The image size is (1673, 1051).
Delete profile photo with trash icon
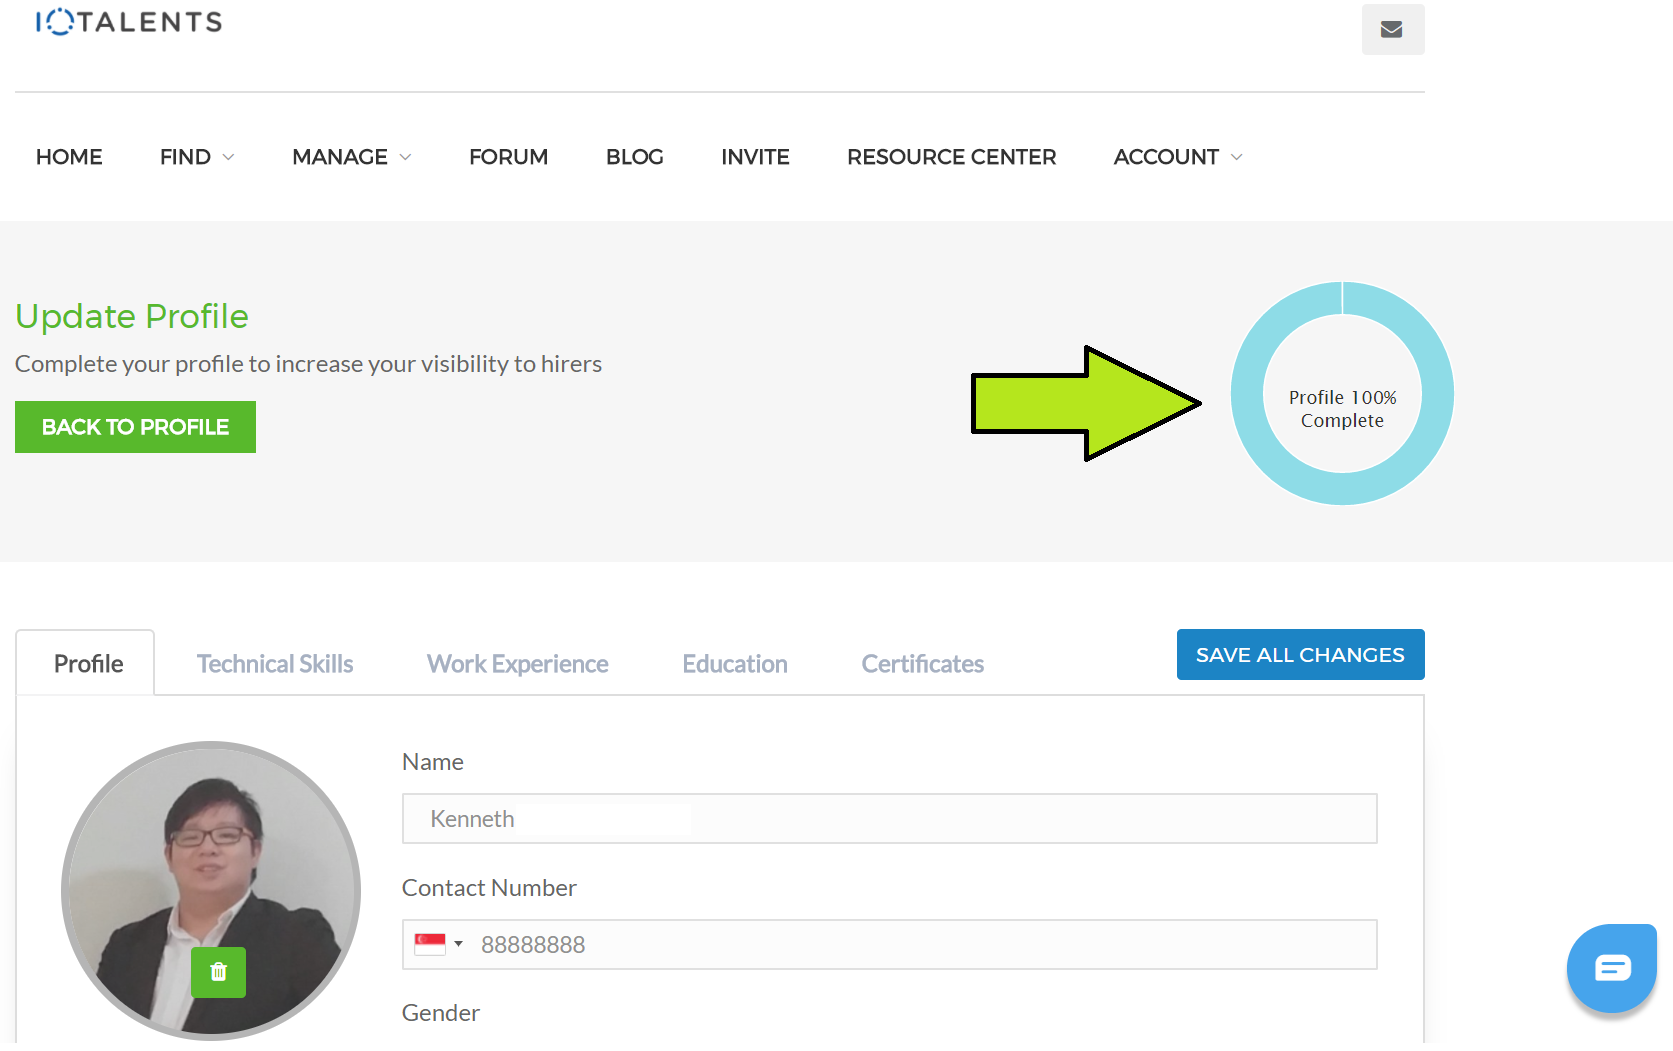pos(218,971)
